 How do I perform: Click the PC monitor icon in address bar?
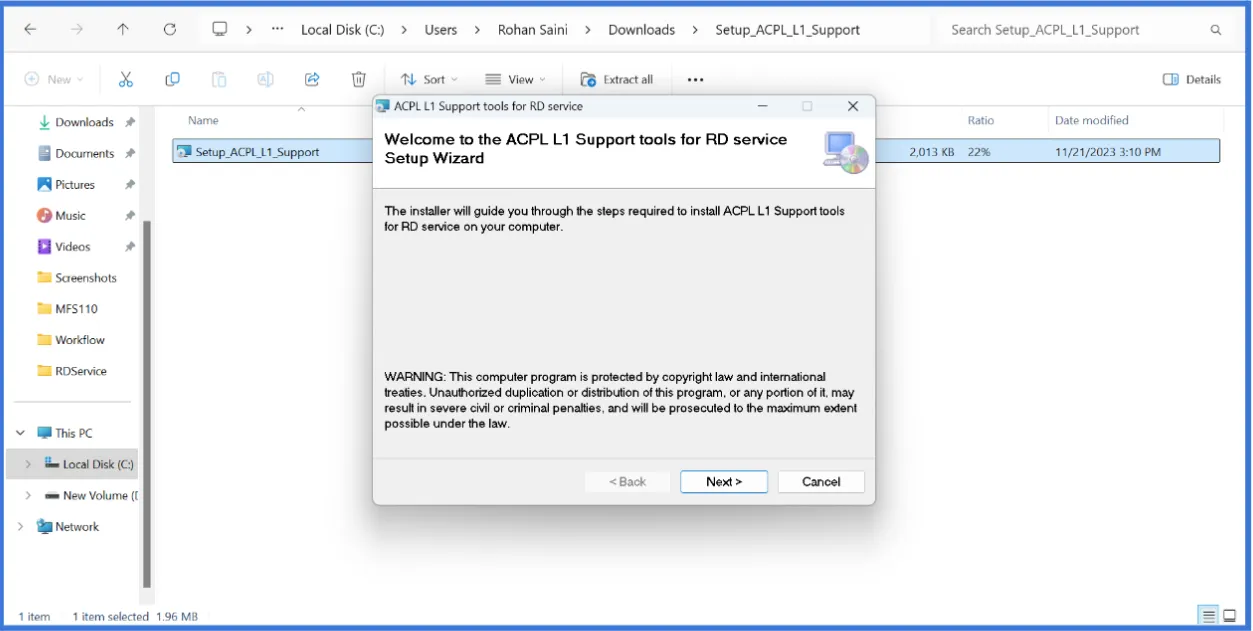[x=220, y=29]
